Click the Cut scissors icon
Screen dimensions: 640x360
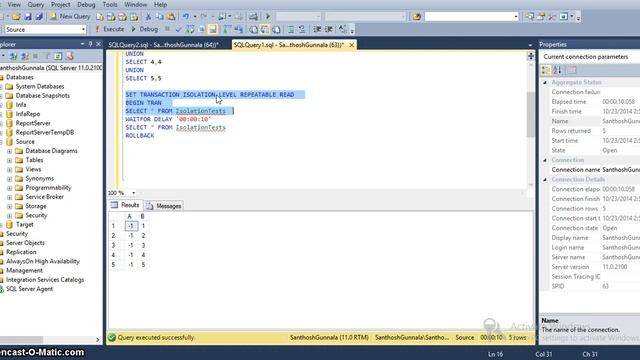pos(149,16)
